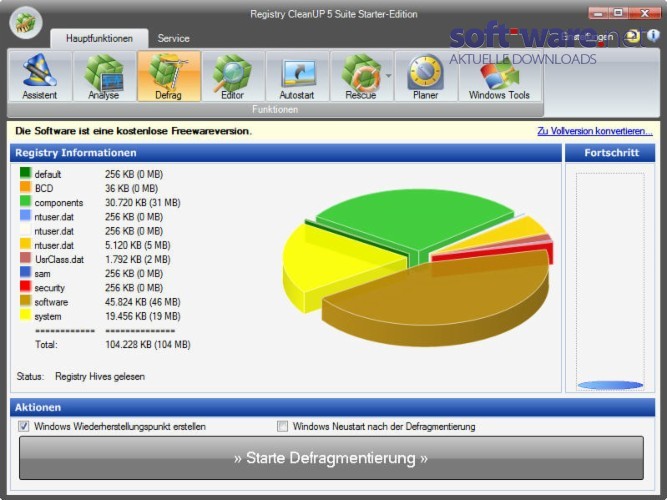Click the value 36 KB (0 MB)
This screenshot has height=500, width=667.
[131, 189]
